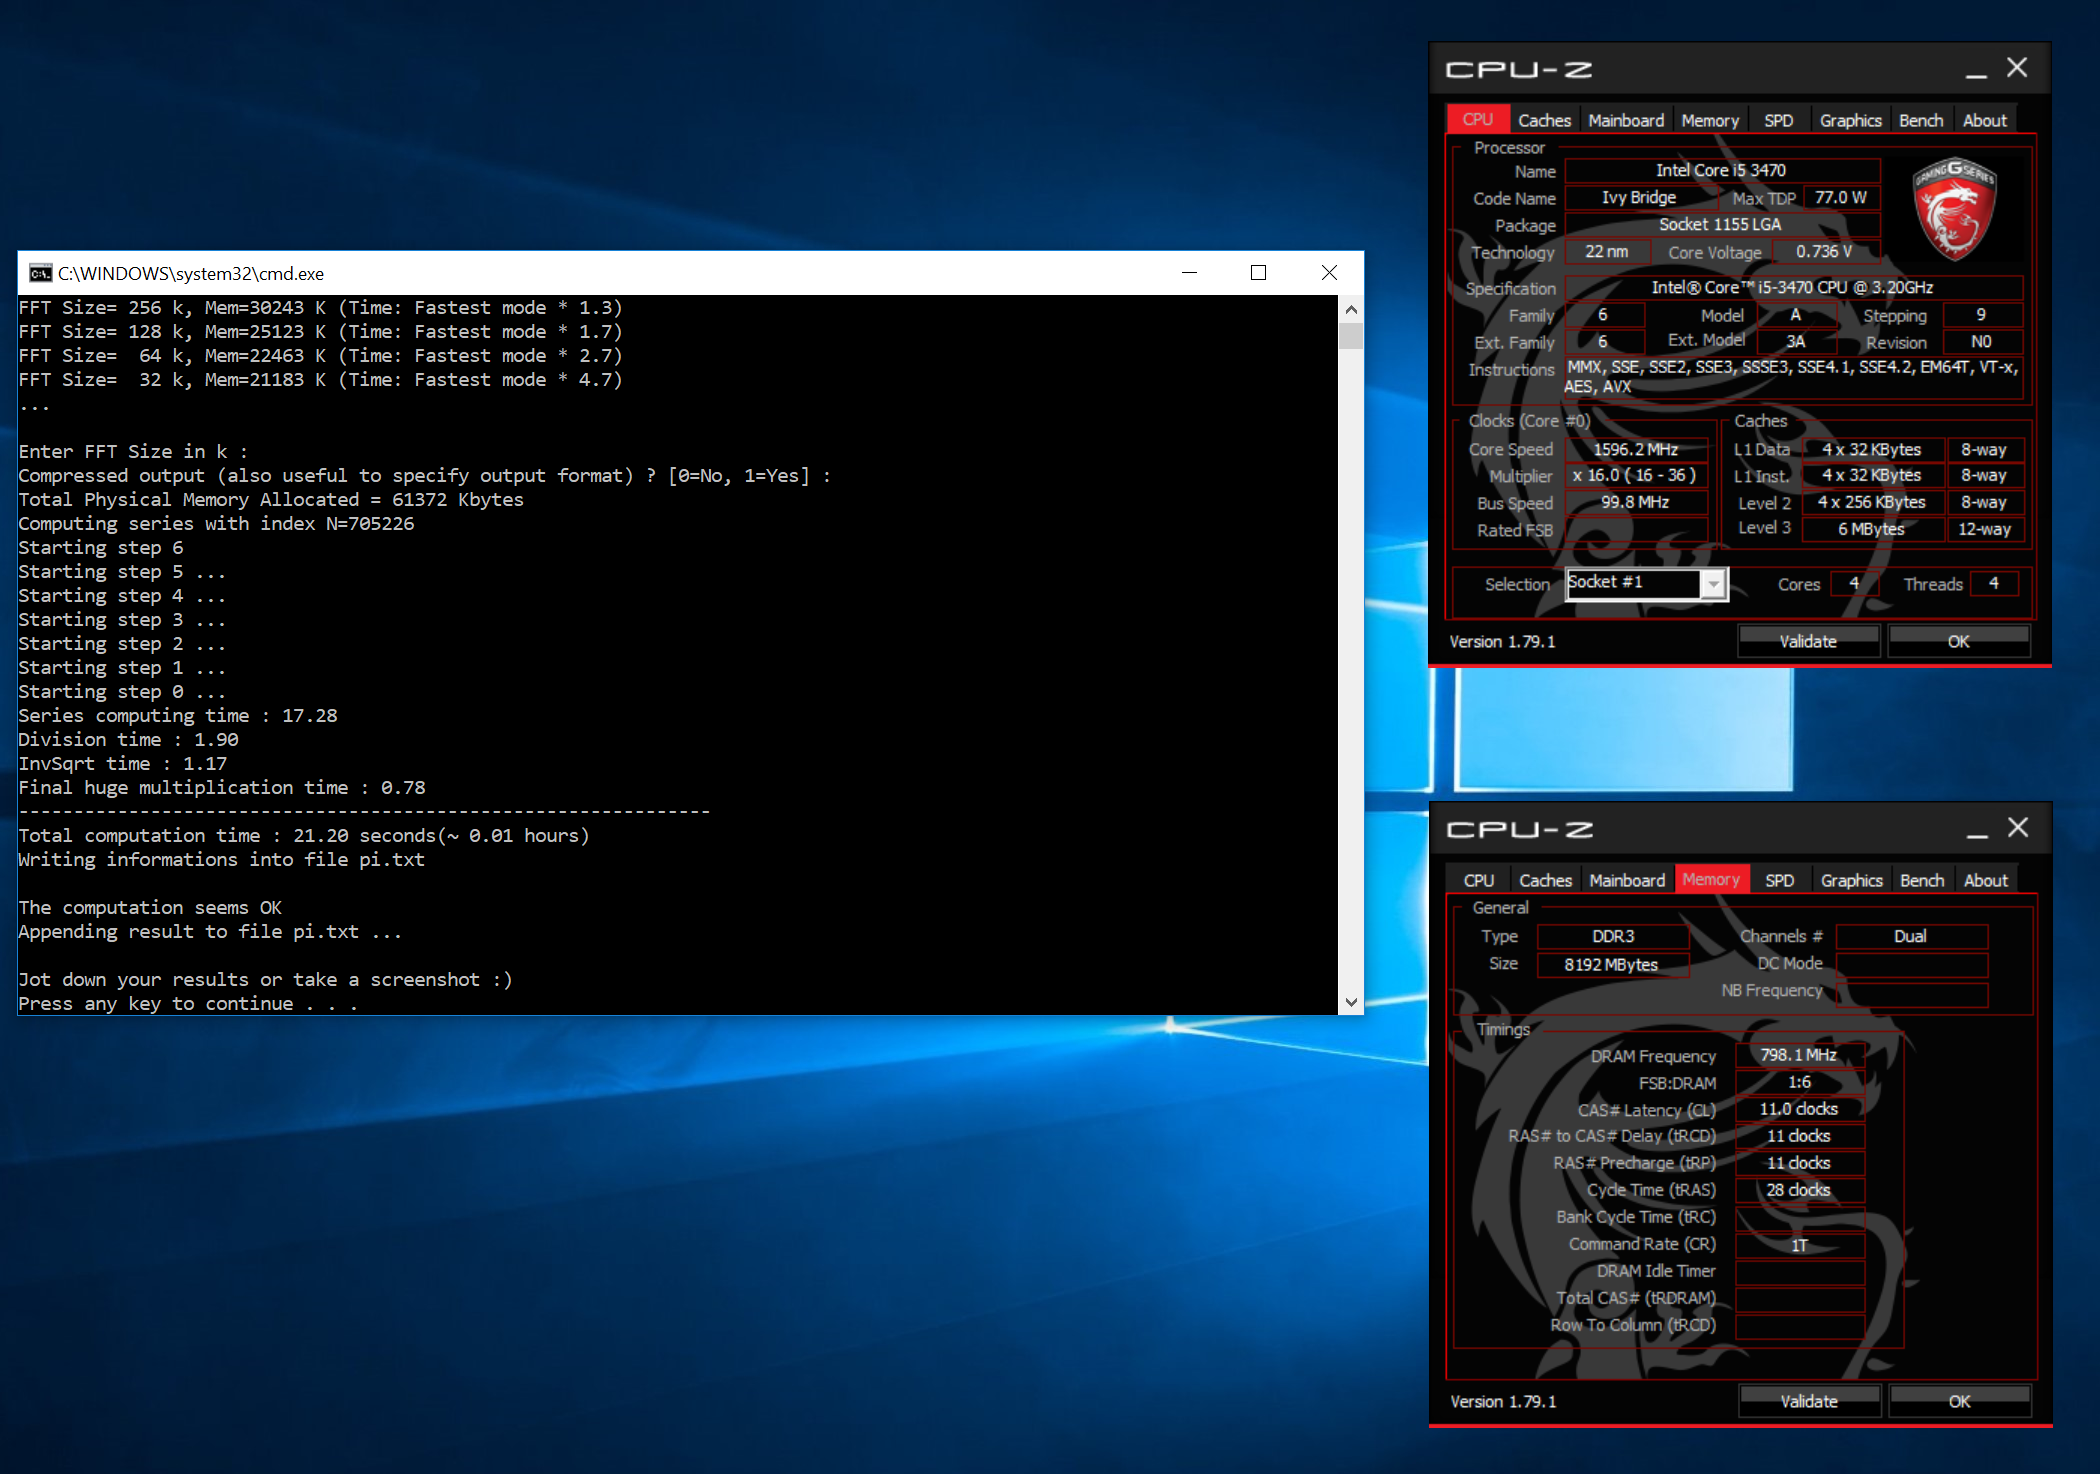Click the Core Voltage value 0.736 V
Screen dimensions: 2100x1474
tap(1824, 251)
